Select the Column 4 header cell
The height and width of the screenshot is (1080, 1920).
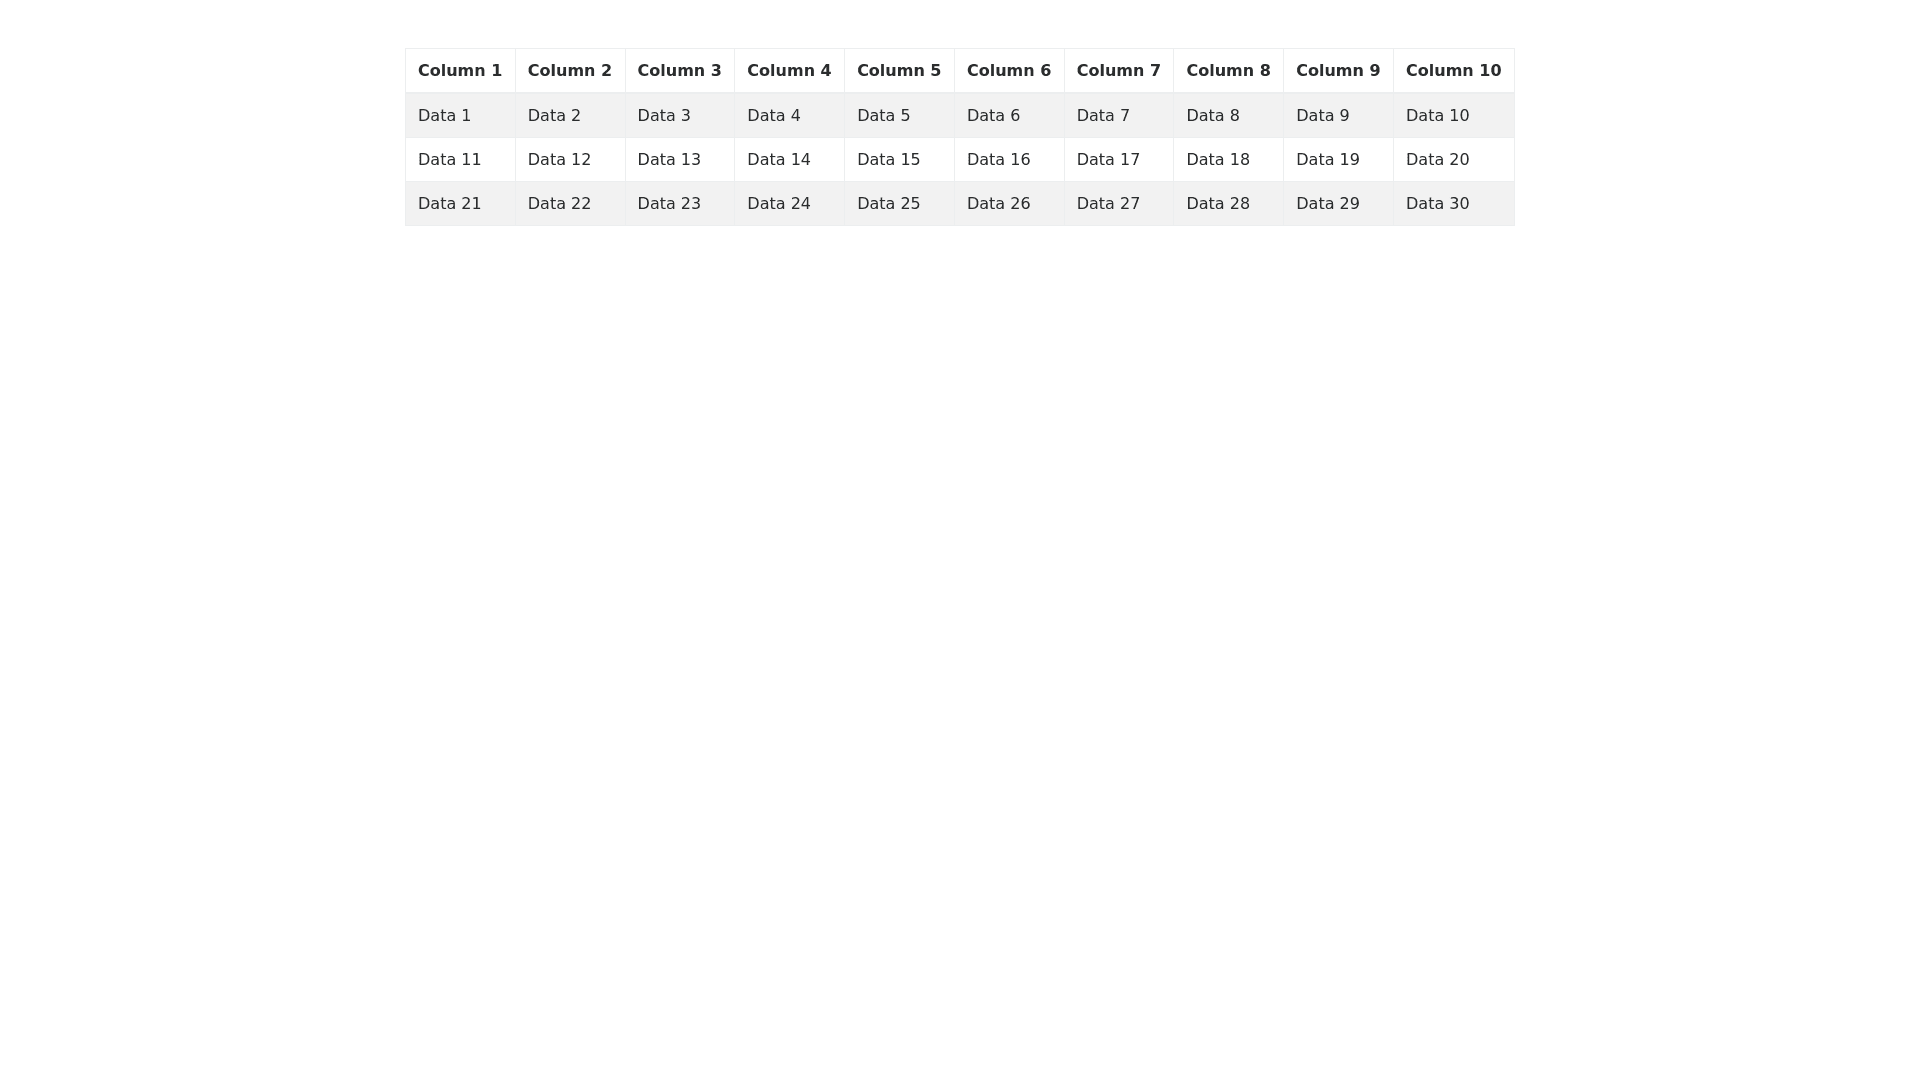(789, 71)
